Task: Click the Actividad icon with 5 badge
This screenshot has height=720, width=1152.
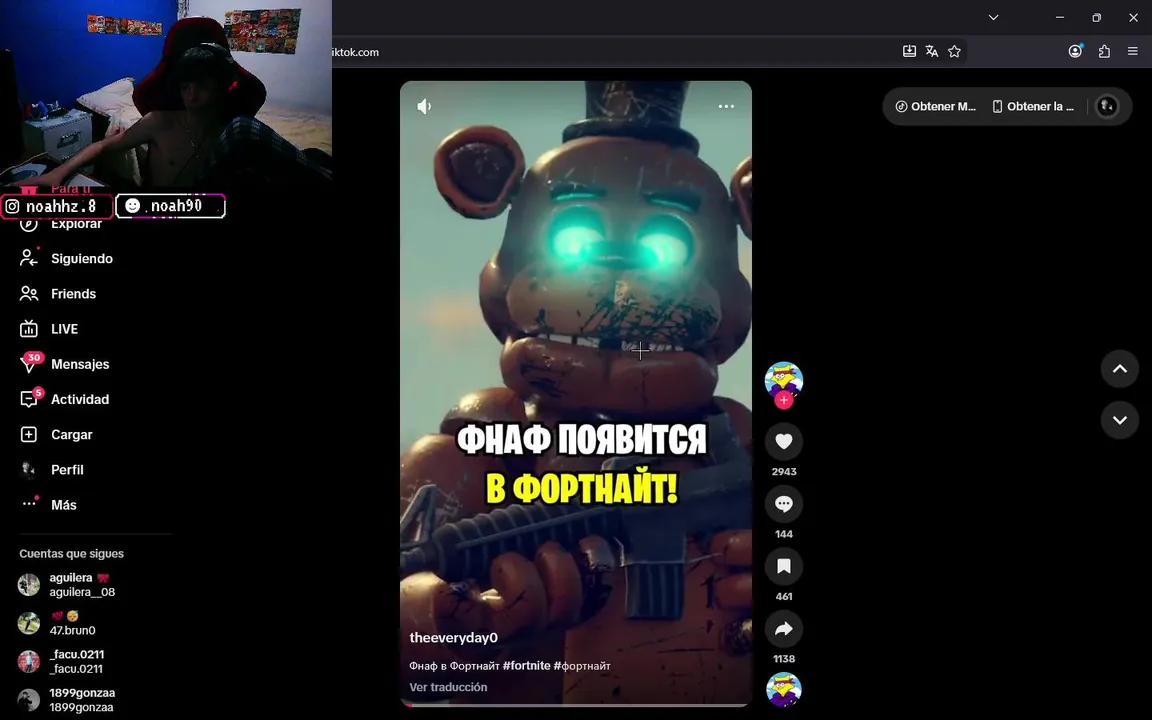Action: [x=29, y=399]
